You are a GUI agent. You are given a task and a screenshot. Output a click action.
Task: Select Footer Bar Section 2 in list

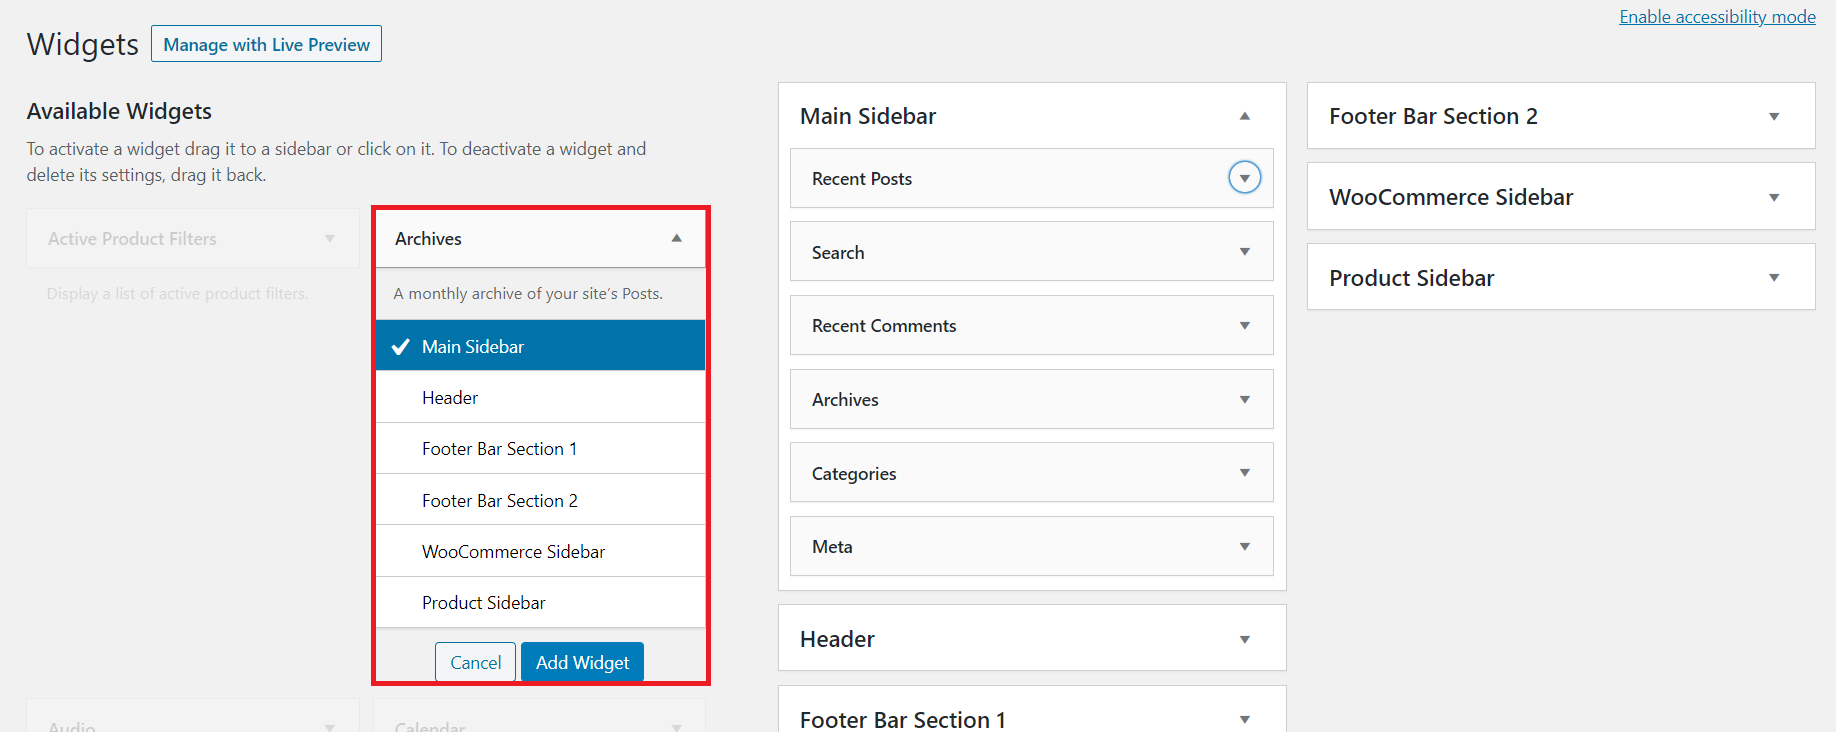[540, 501]
